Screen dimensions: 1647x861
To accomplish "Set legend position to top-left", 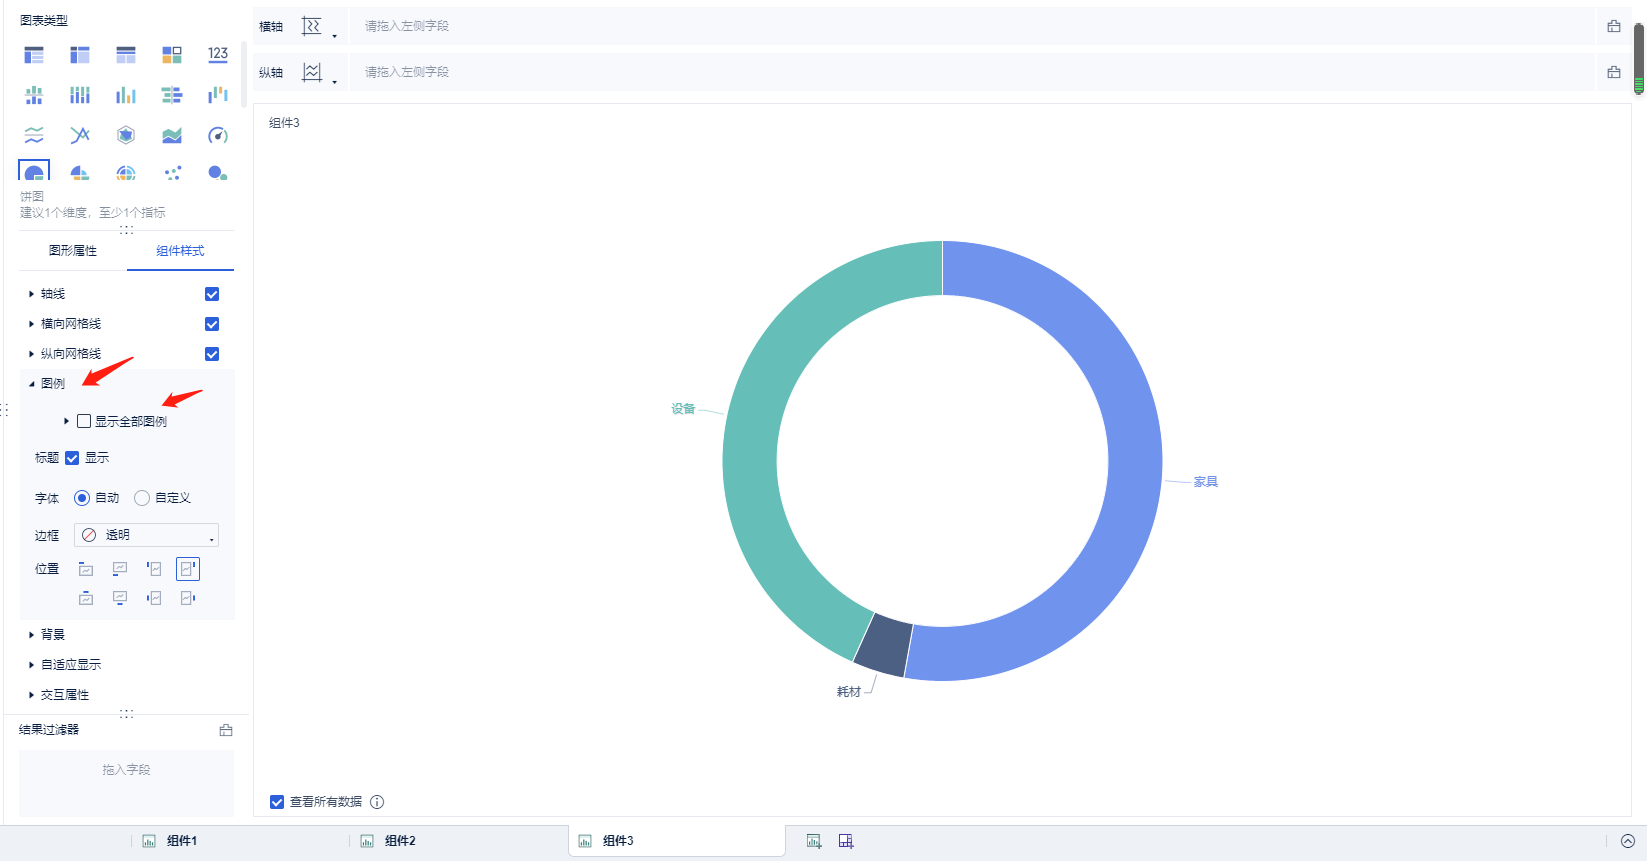I will [x=86, y=569].
